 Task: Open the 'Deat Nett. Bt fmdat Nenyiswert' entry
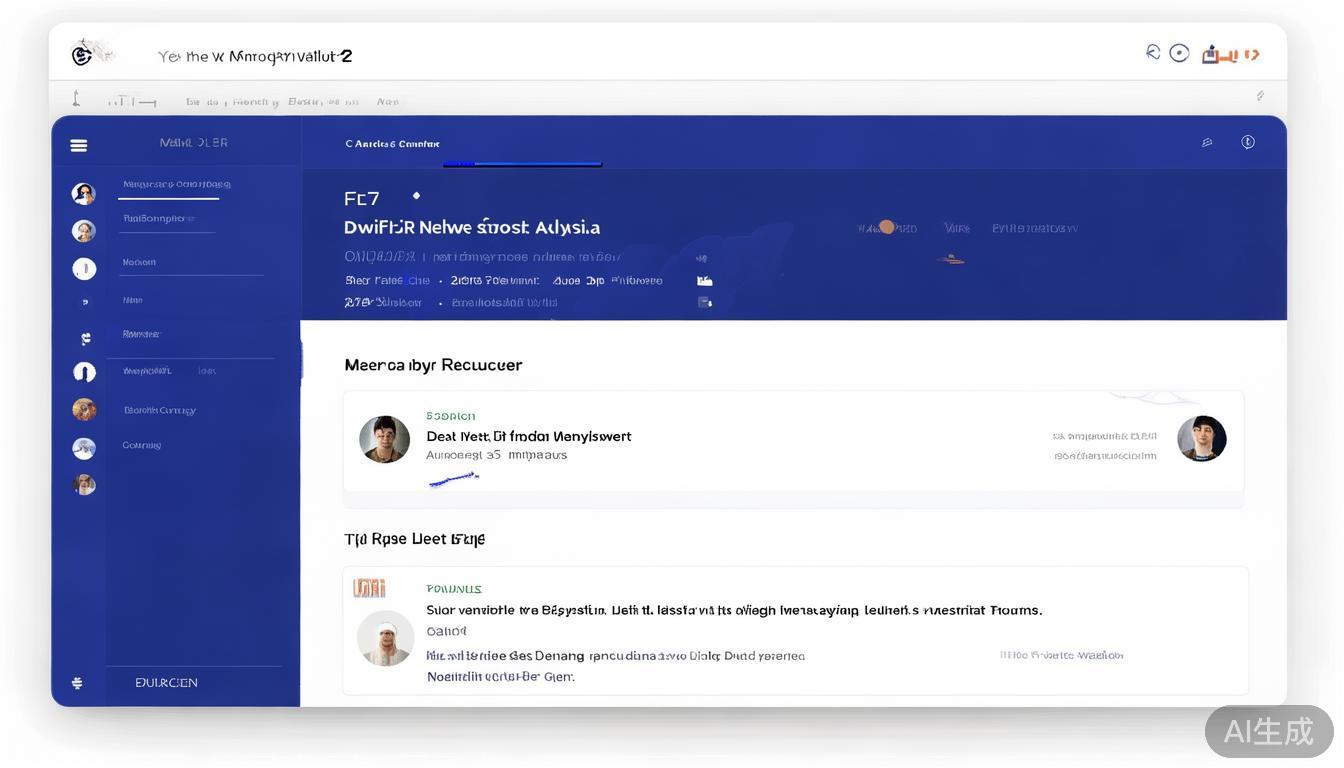528,436
